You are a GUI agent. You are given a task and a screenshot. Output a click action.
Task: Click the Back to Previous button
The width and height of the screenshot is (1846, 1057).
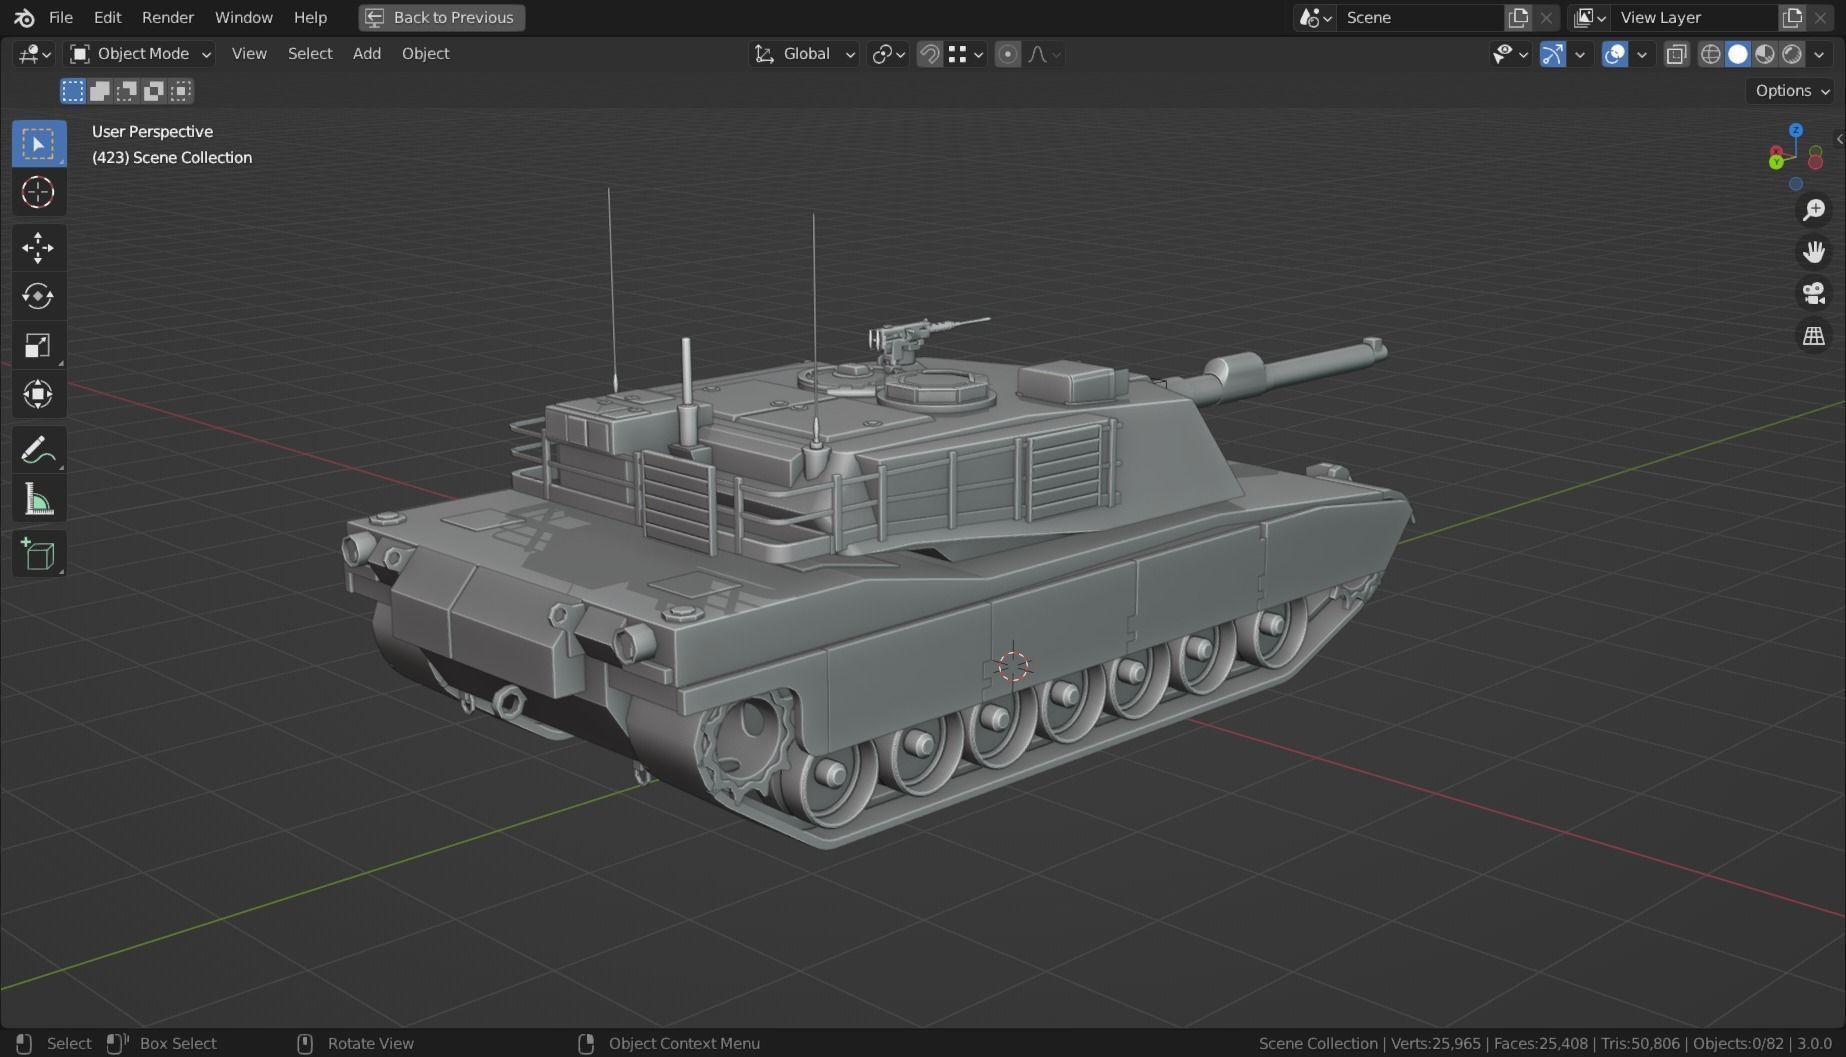pos(442,17)
